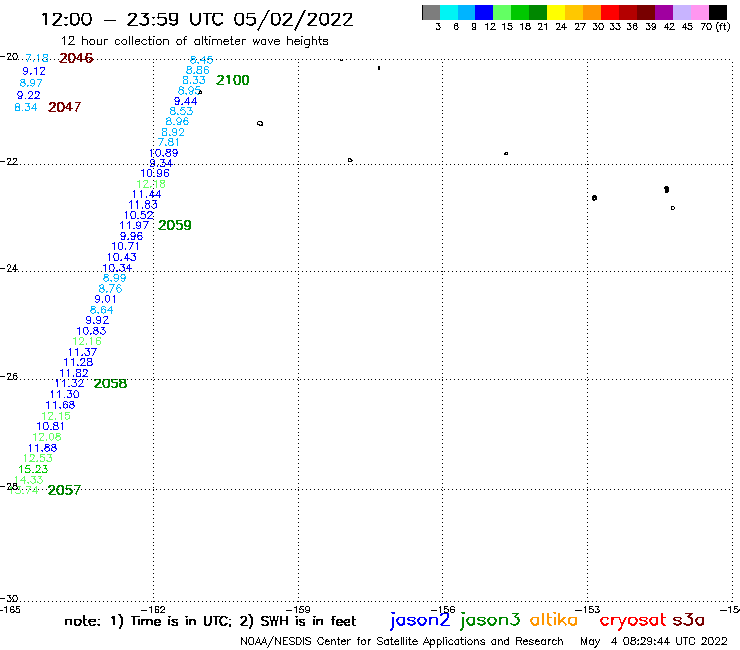Click the 14.33 wave height value
This screenshot has height=650, width=740.
(29, 480)
